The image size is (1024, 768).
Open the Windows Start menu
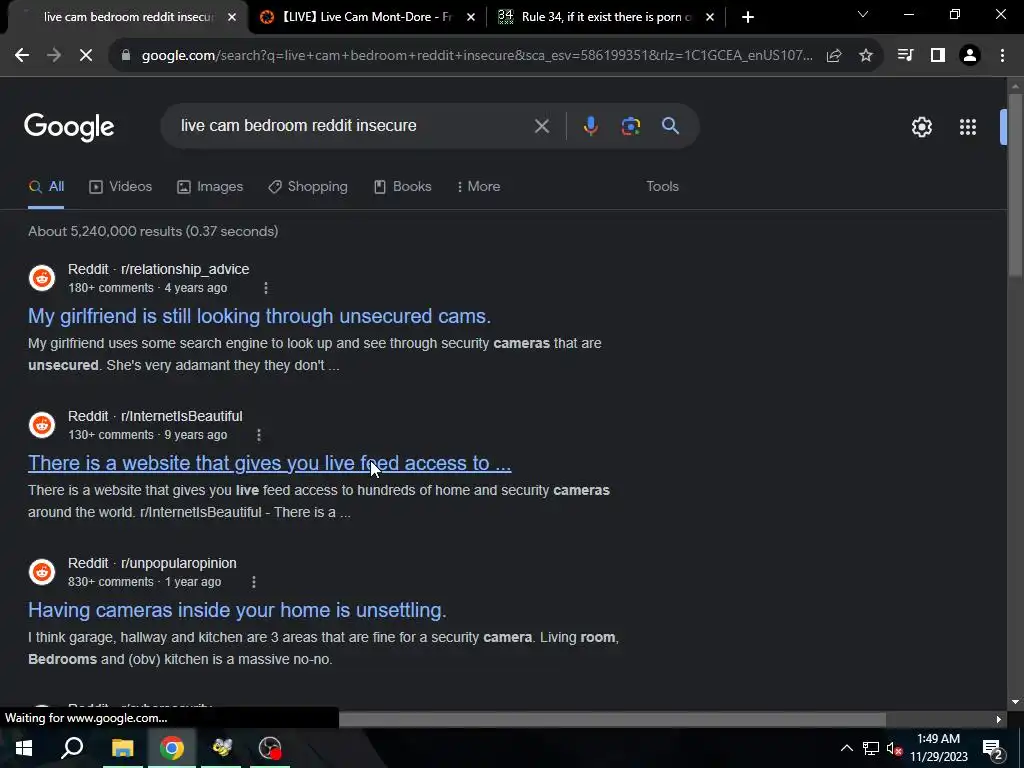click(x=24, y=748)
